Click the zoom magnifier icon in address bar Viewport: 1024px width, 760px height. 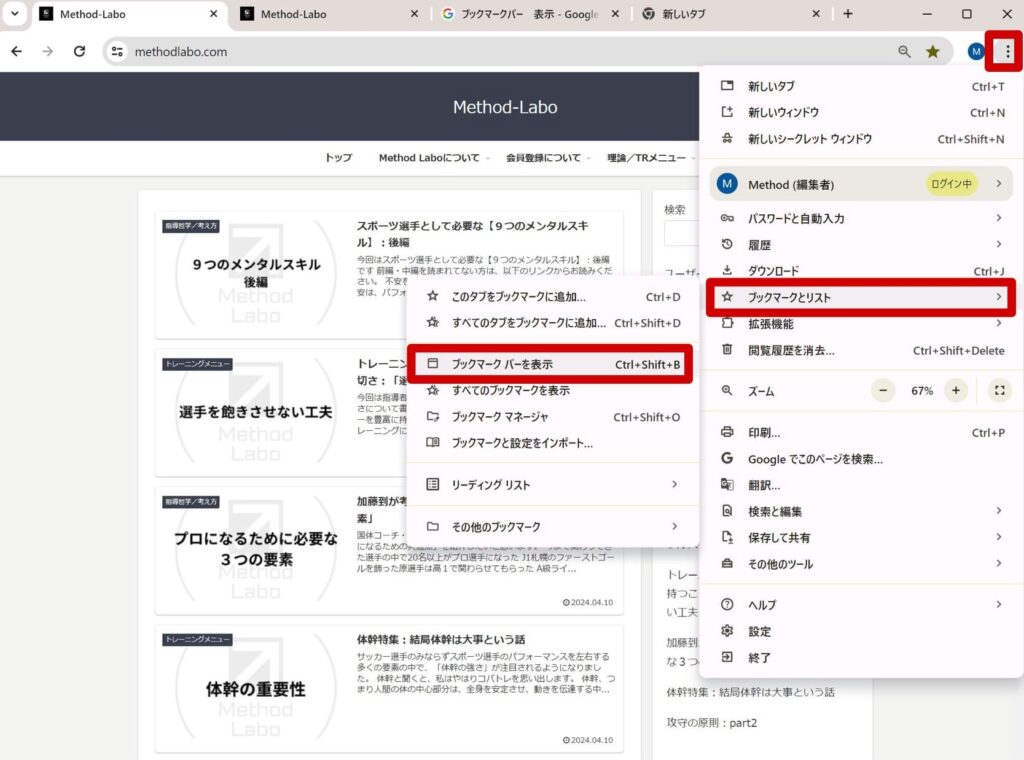904,51
